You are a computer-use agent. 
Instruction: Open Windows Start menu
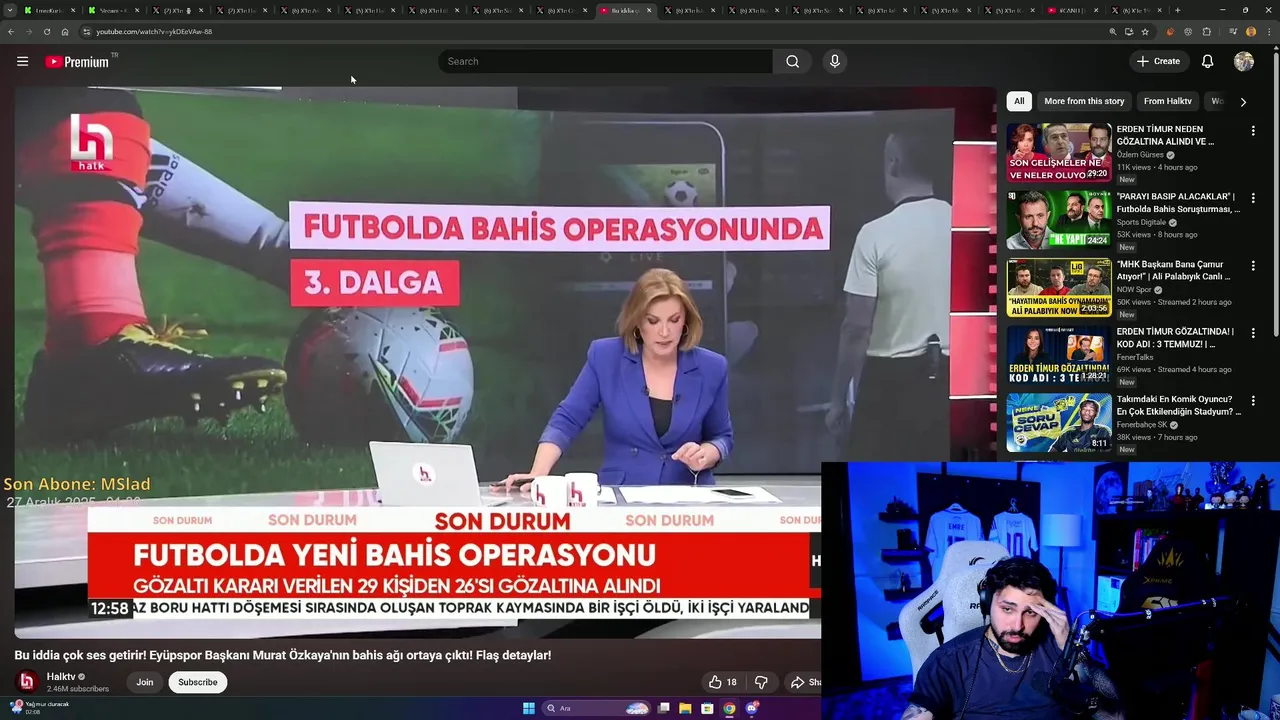click(x=529, y=708)
